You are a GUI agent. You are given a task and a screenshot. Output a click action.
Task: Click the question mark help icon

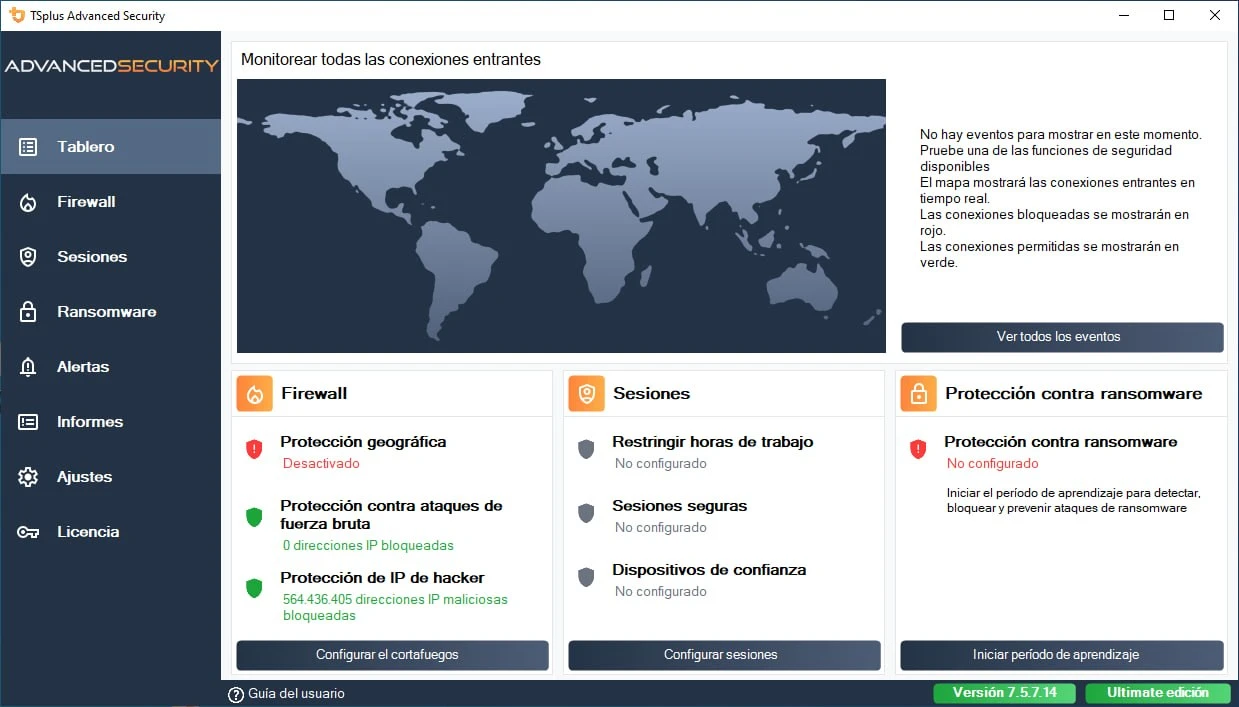pyautogui.click(x=236, y=694)
